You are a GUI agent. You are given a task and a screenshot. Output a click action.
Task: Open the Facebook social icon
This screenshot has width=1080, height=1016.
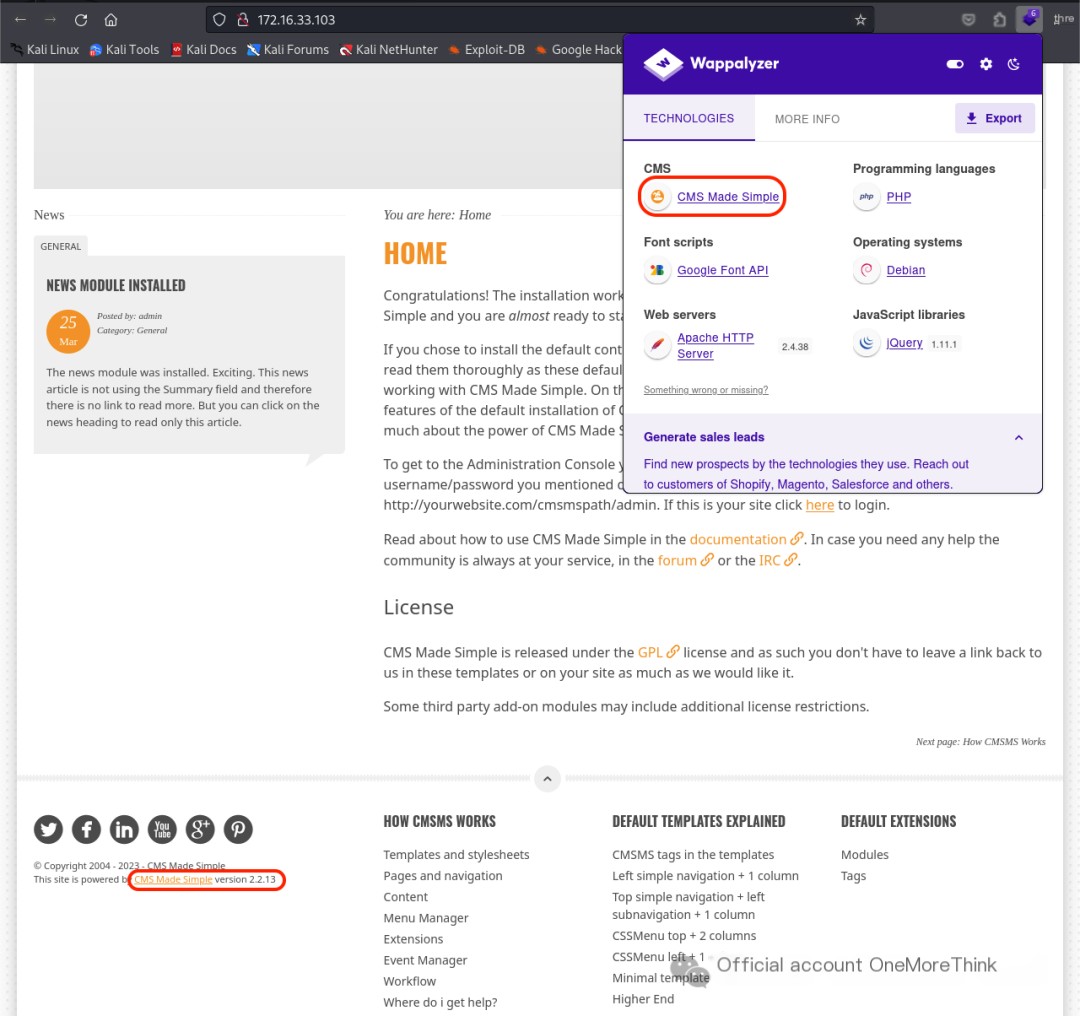[86, 829]
